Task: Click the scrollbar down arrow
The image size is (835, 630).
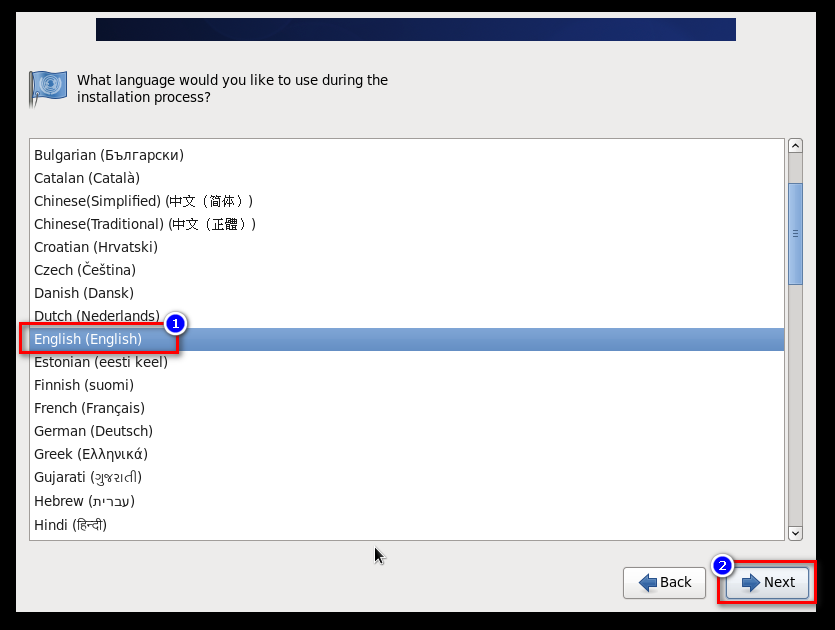Action: click(795, 533)
